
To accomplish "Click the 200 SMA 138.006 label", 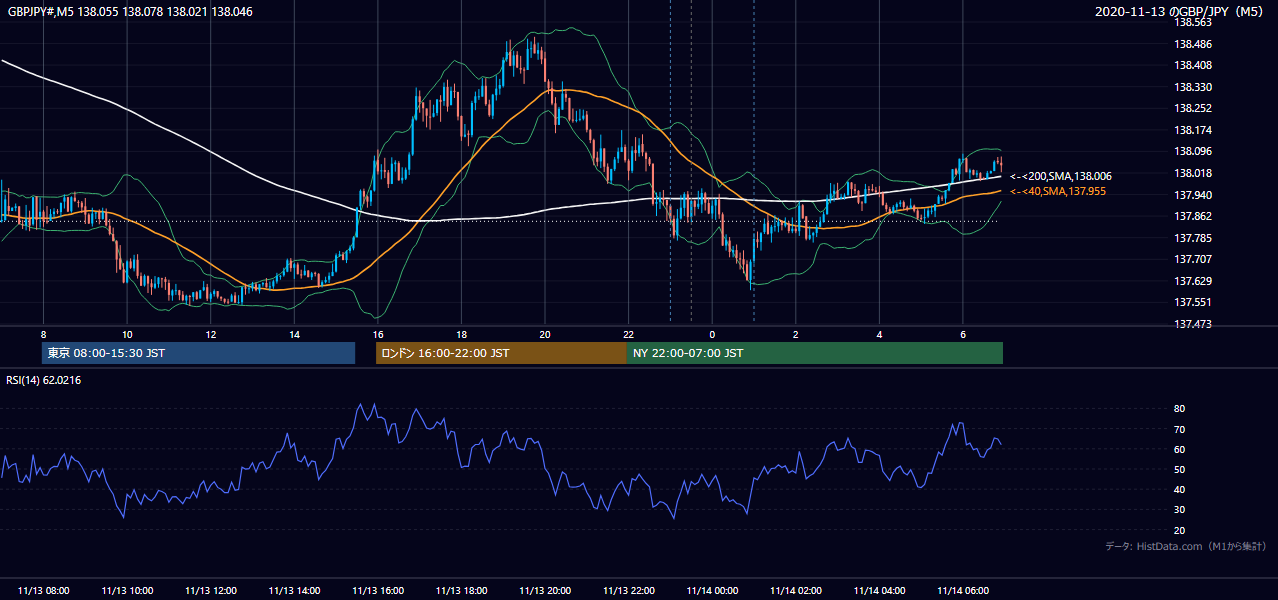I will click(x=1060, y=176).
